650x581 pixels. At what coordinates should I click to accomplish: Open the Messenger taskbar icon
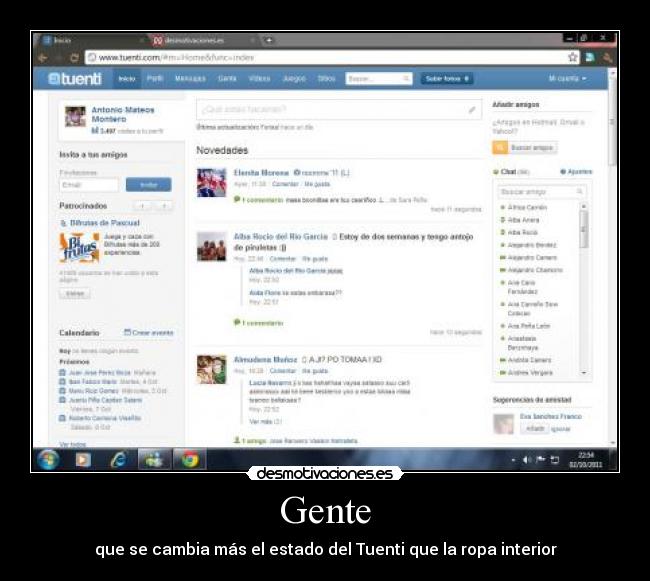pyautogui.click(x=154, y=460)
